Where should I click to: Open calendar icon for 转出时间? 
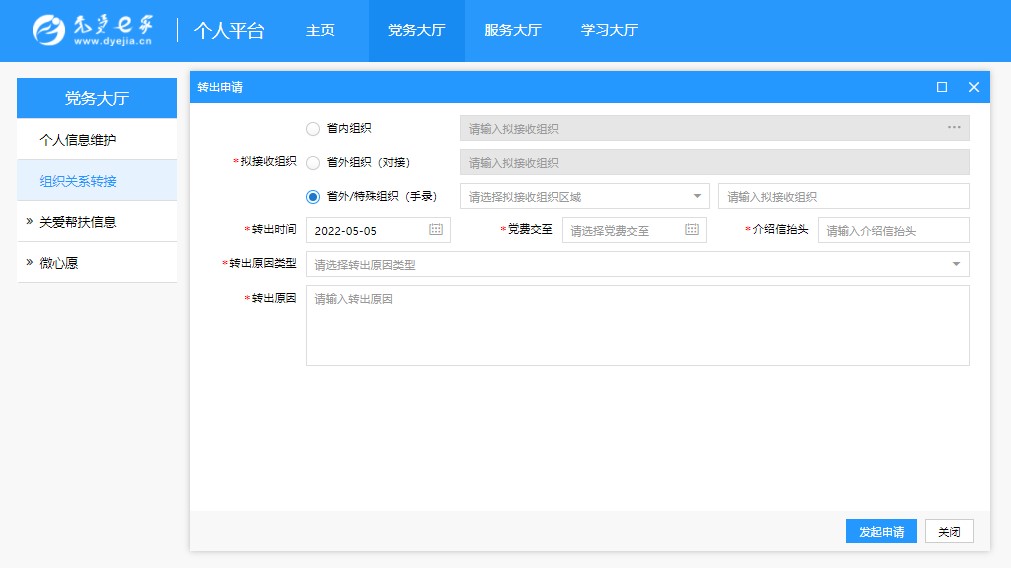(436, 230)
